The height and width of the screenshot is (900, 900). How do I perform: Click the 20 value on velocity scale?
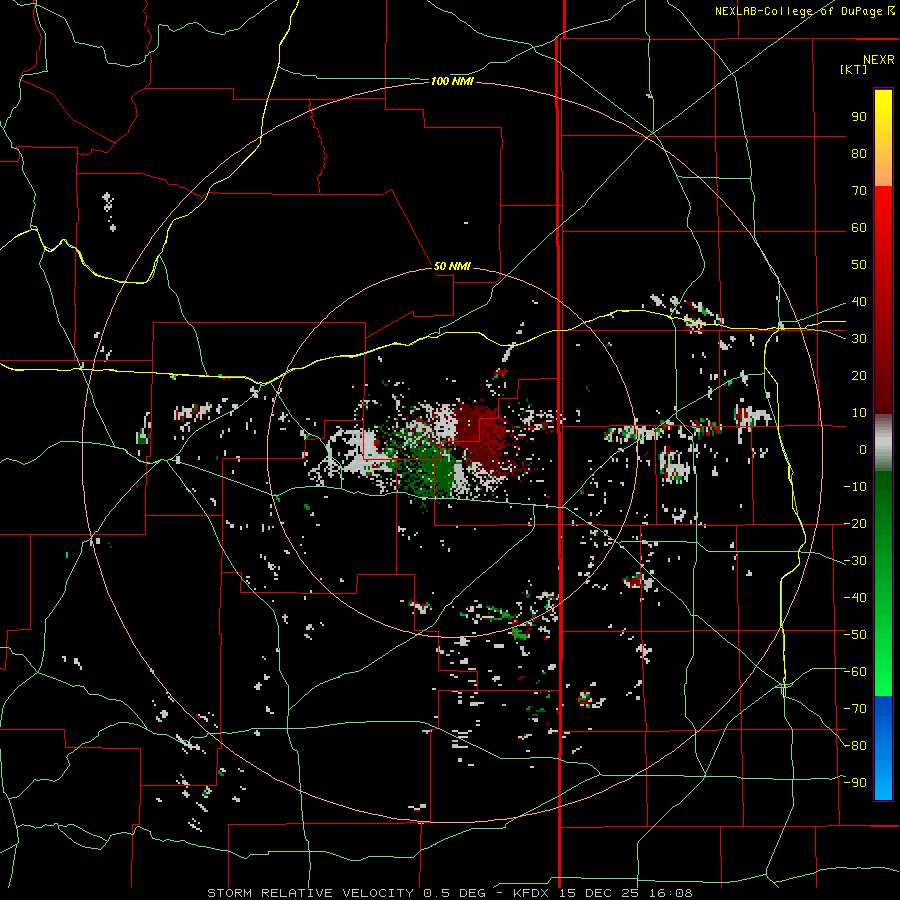pos(859,375)
